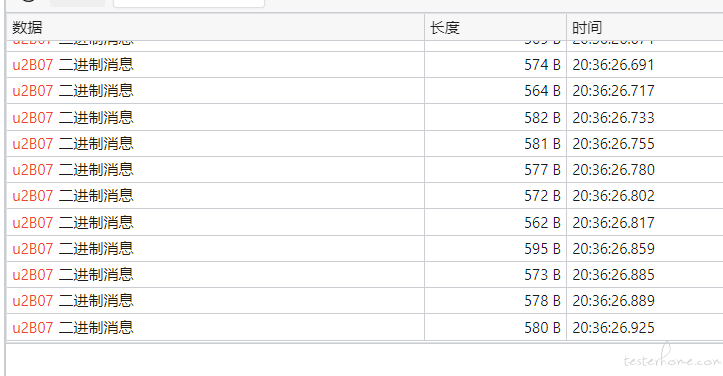723x376 pixels.
Task: Sort by the 长度 column header
Action: click(495, 27)
